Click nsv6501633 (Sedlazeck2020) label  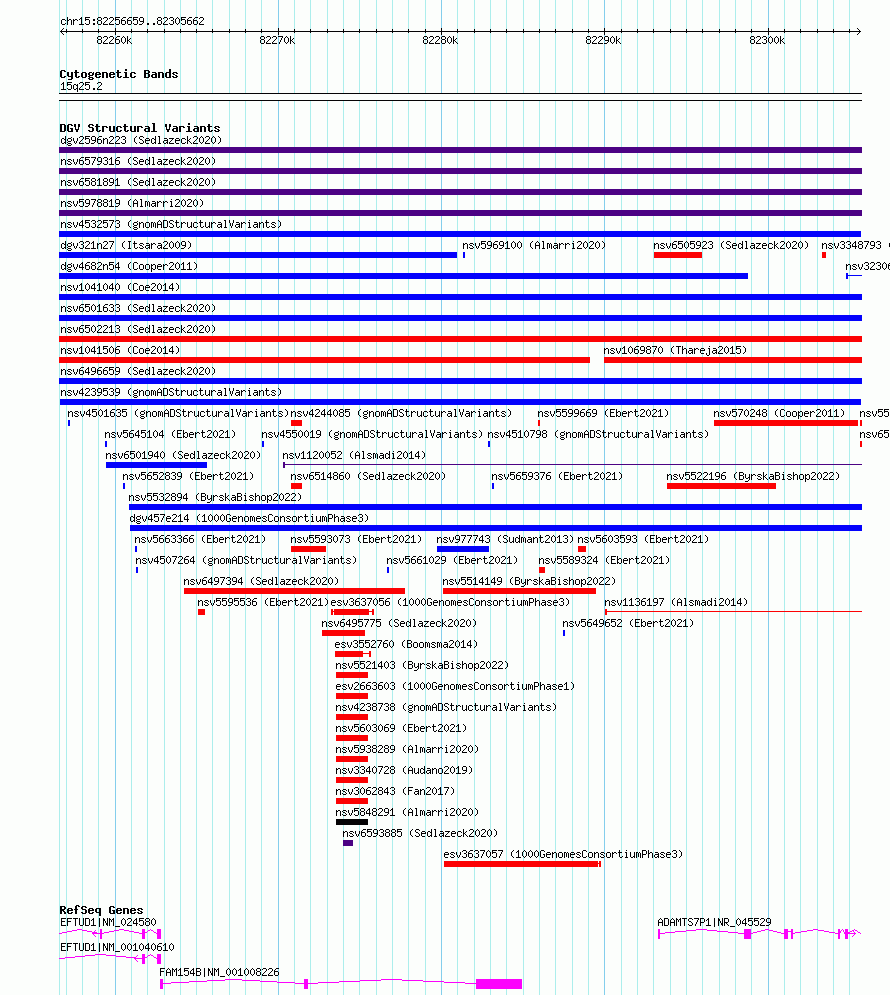(138, 308)
